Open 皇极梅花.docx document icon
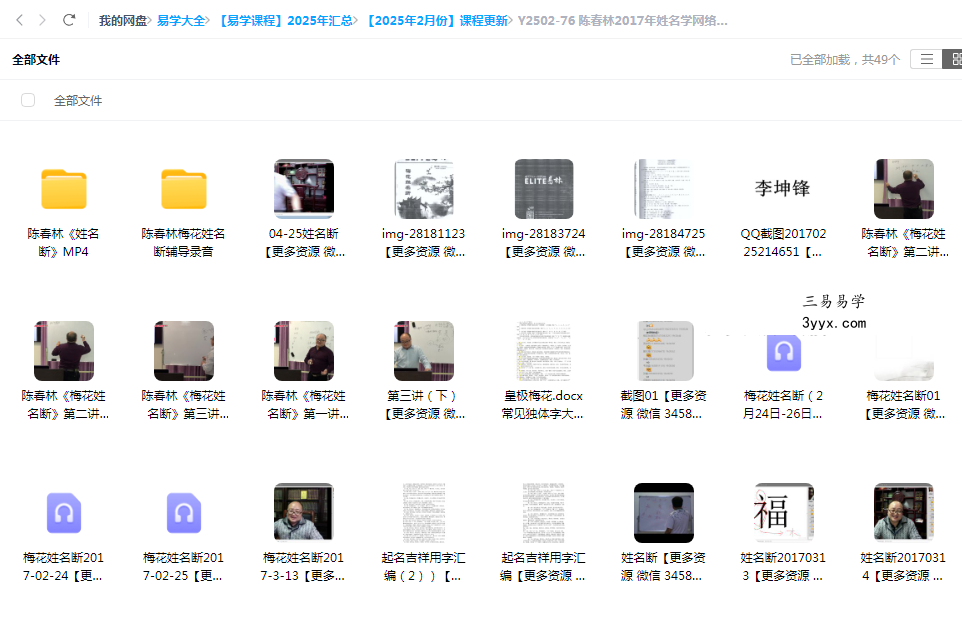The height and width of the screenshot is (622, 962). coord(544,351)
